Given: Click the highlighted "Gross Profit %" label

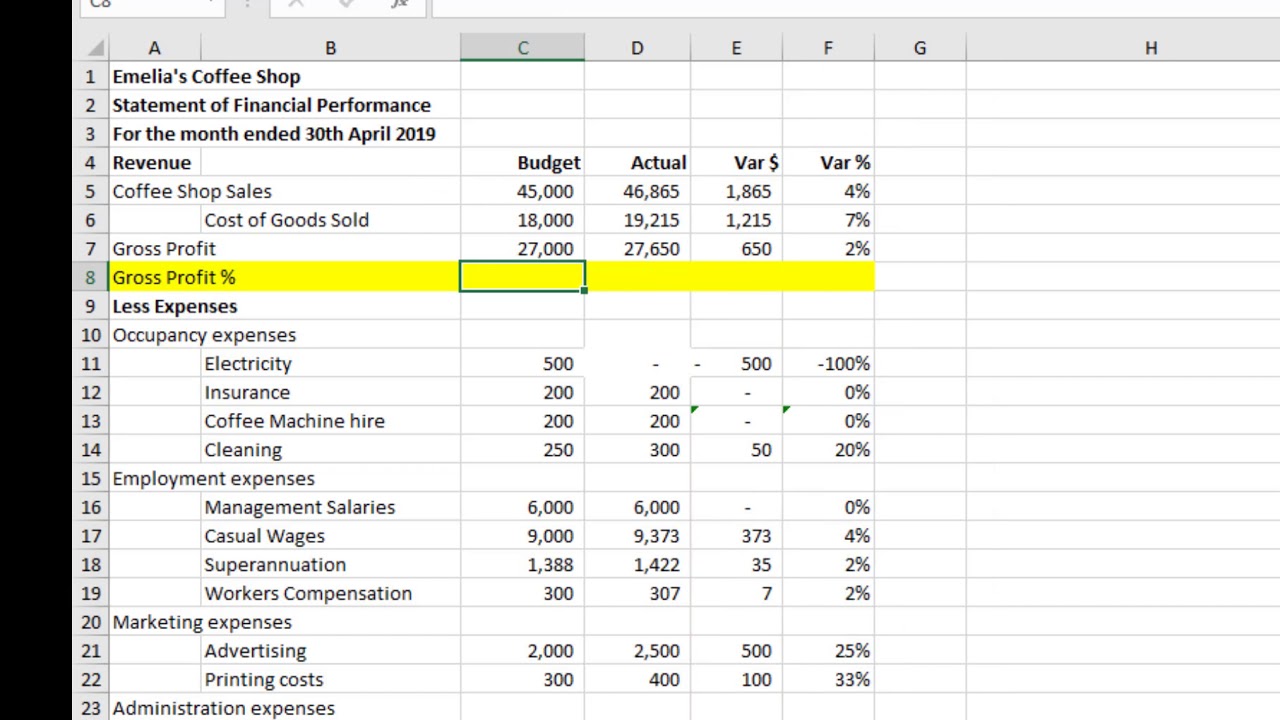Looking at the screenshot, I should pyautogui.click(x=174, y=277).
